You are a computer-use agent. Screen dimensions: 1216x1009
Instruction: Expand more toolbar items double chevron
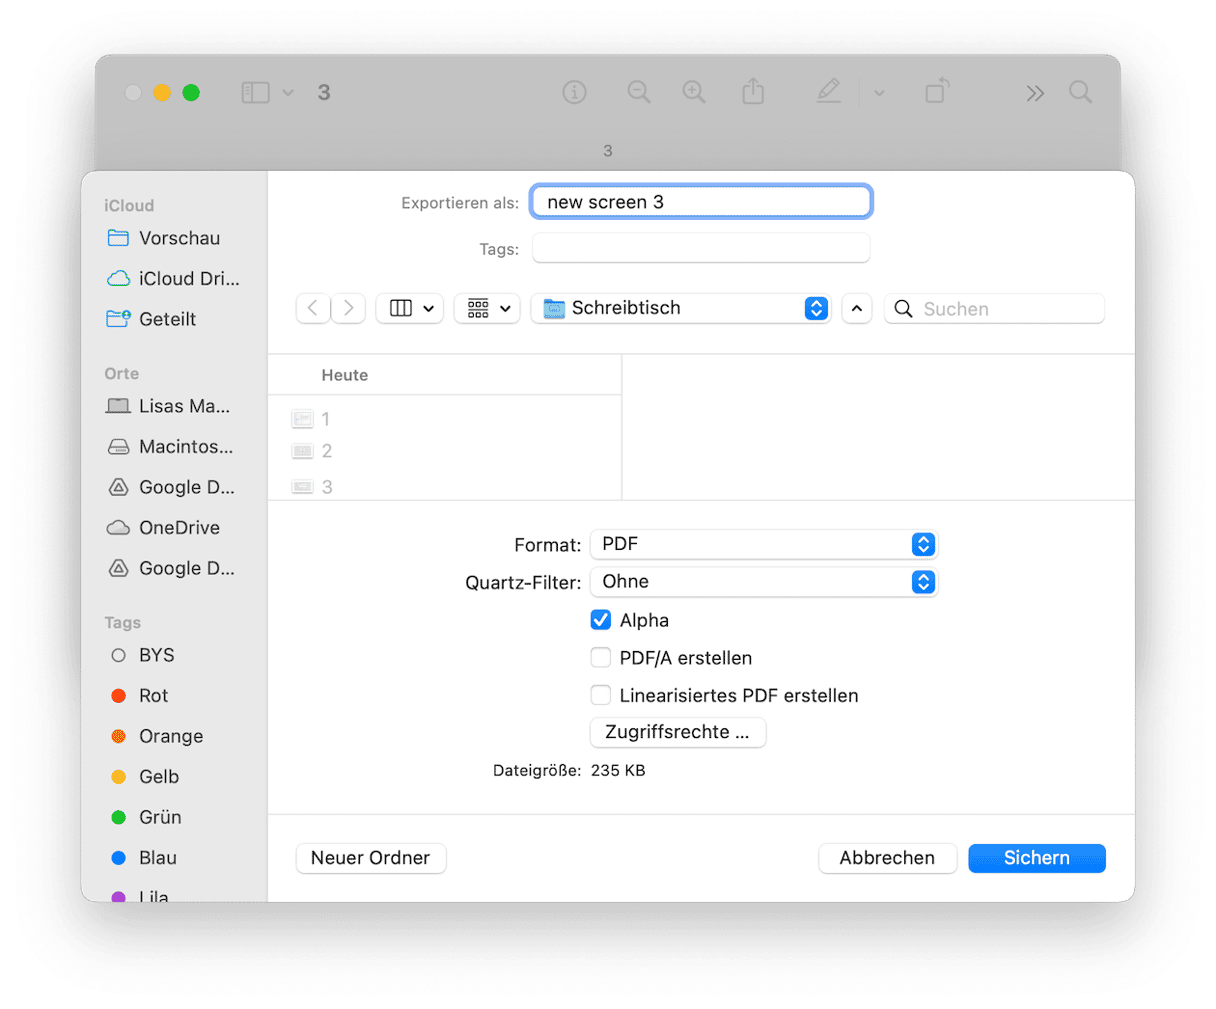[x=1035, y=93]
